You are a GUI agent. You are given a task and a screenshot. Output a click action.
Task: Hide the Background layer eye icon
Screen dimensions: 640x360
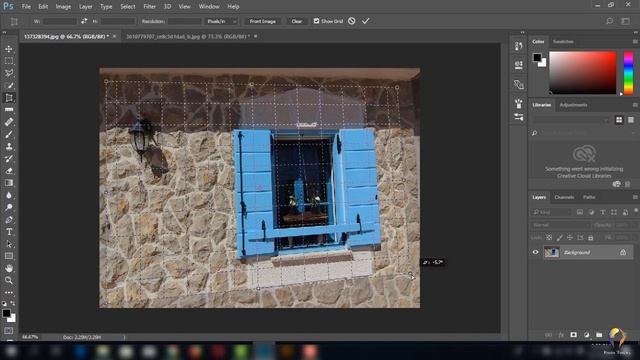[536, 252]
